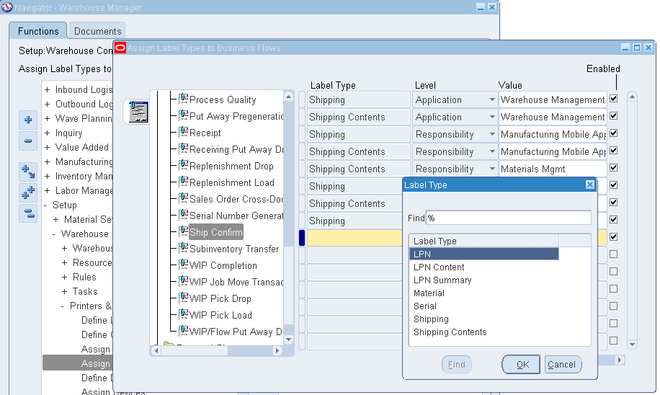Open Level dropdown for fourth row Responsibility
Viewport: 660px width, 395px height.
coord(492,152)
